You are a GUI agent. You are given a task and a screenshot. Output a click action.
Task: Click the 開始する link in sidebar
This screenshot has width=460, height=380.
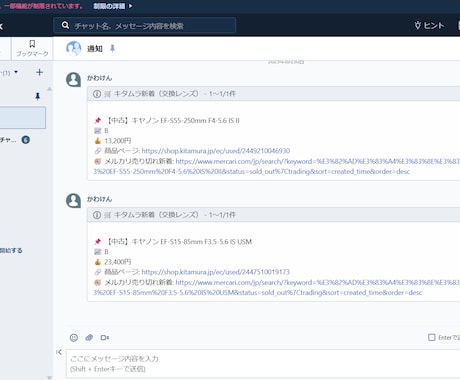point(11,250)
